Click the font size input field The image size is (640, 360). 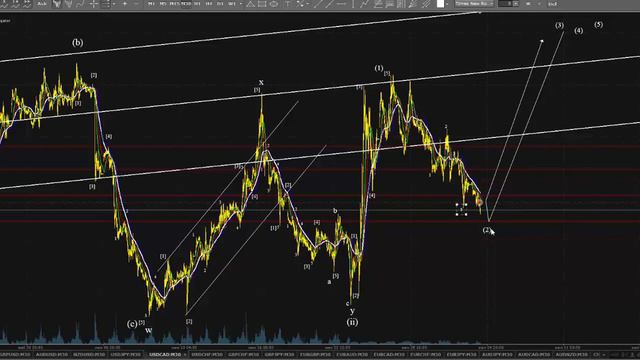tap(504, 4)
